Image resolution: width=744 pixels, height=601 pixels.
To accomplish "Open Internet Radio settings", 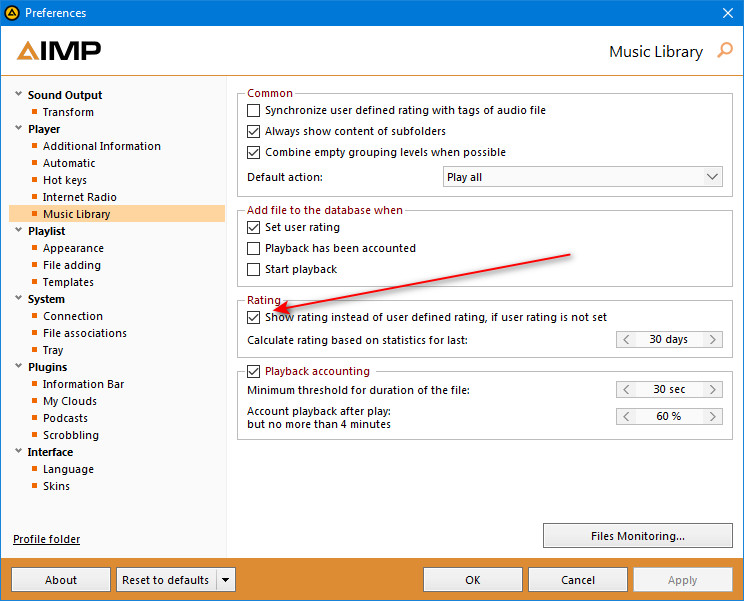I will click(x=79, y=197).
